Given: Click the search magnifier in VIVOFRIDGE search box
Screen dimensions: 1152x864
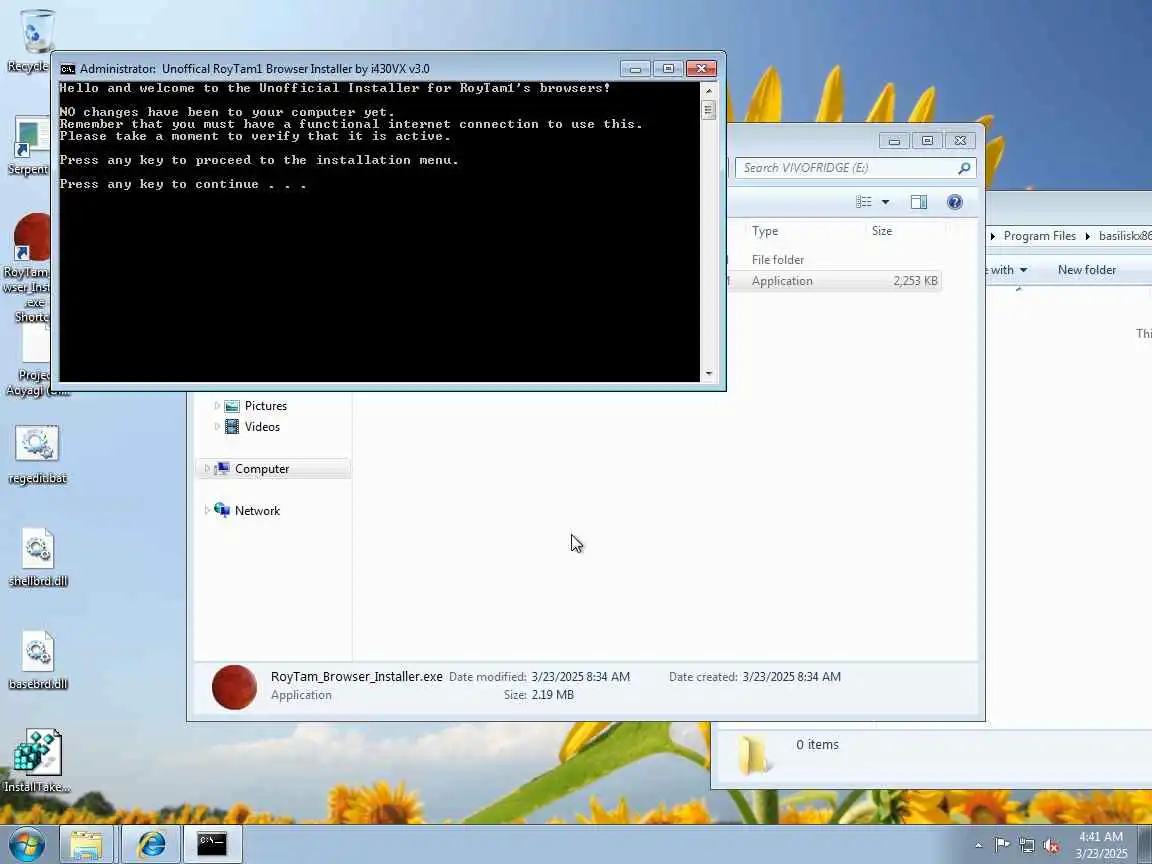Looking at the screenshot, I should pos(963,168).
